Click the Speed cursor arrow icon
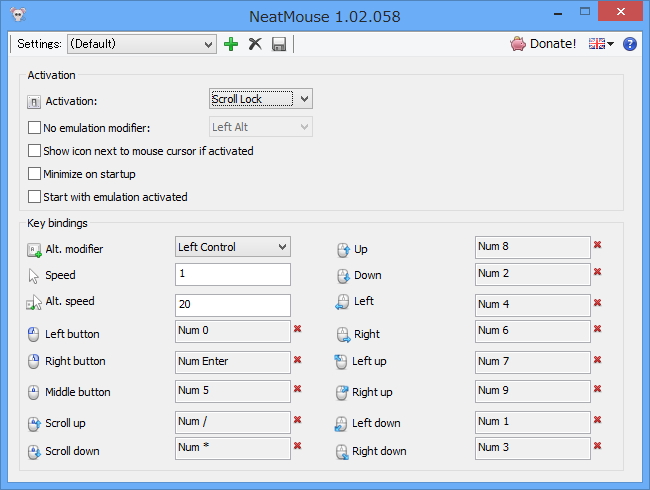This screenshot has height=490, width=650. pos(33,276)
